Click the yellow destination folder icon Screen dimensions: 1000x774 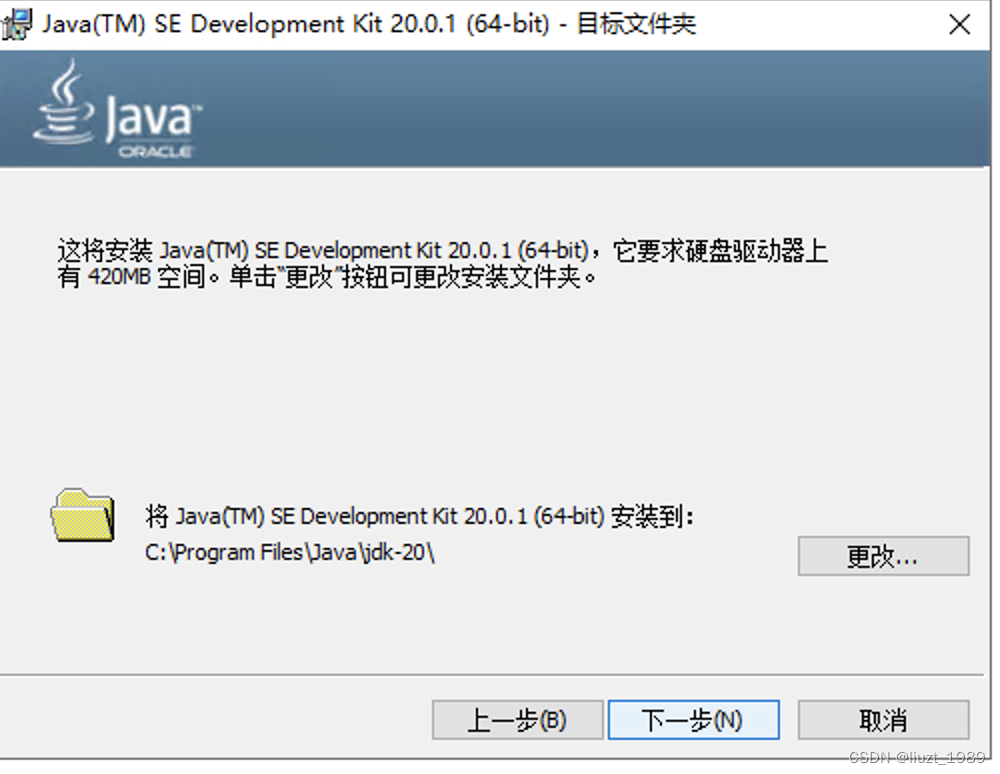83,515
